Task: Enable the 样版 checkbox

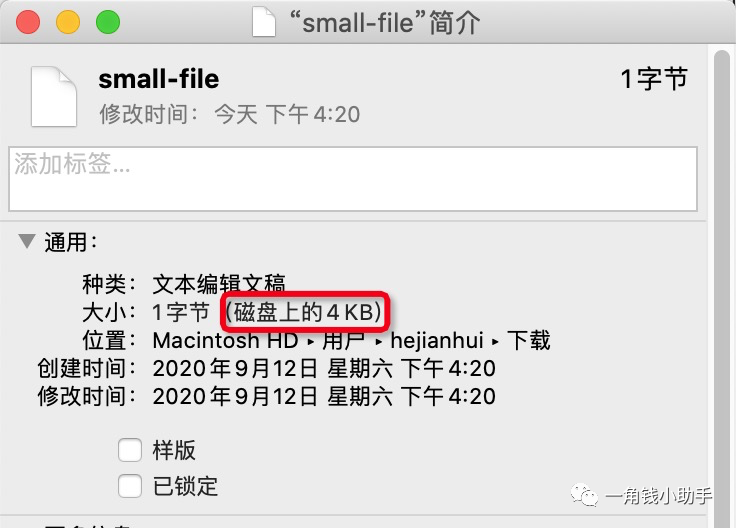Action: pyautogui.click(x=130, y=450)
